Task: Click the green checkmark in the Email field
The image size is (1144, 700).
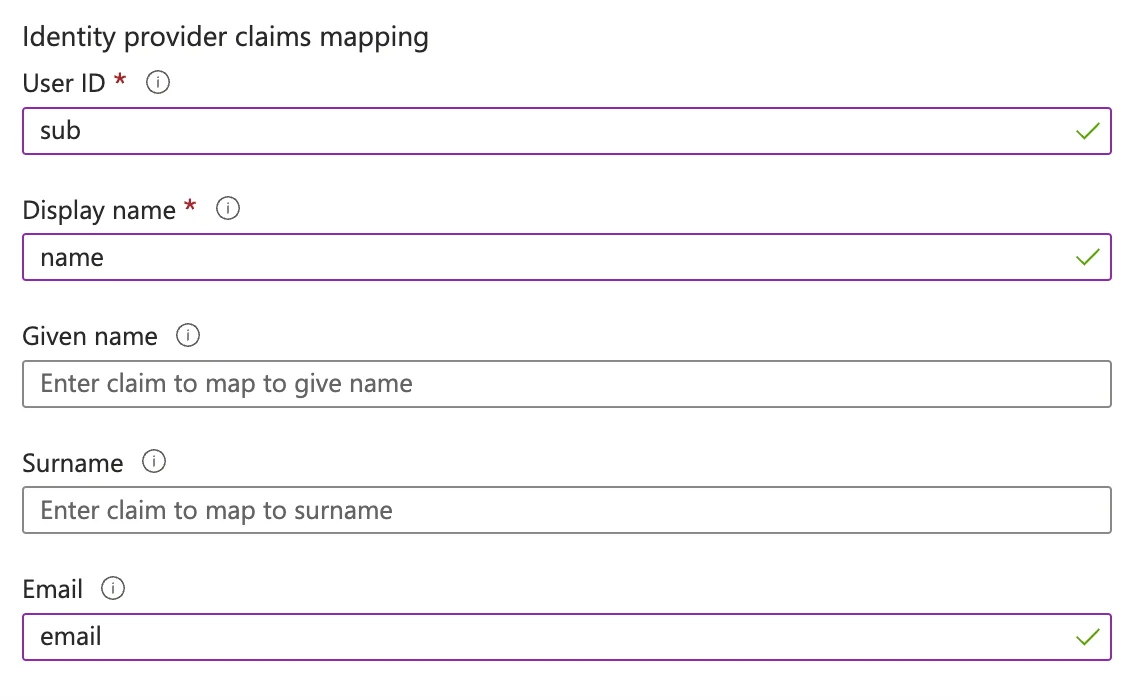Action: pos(1086,636)
